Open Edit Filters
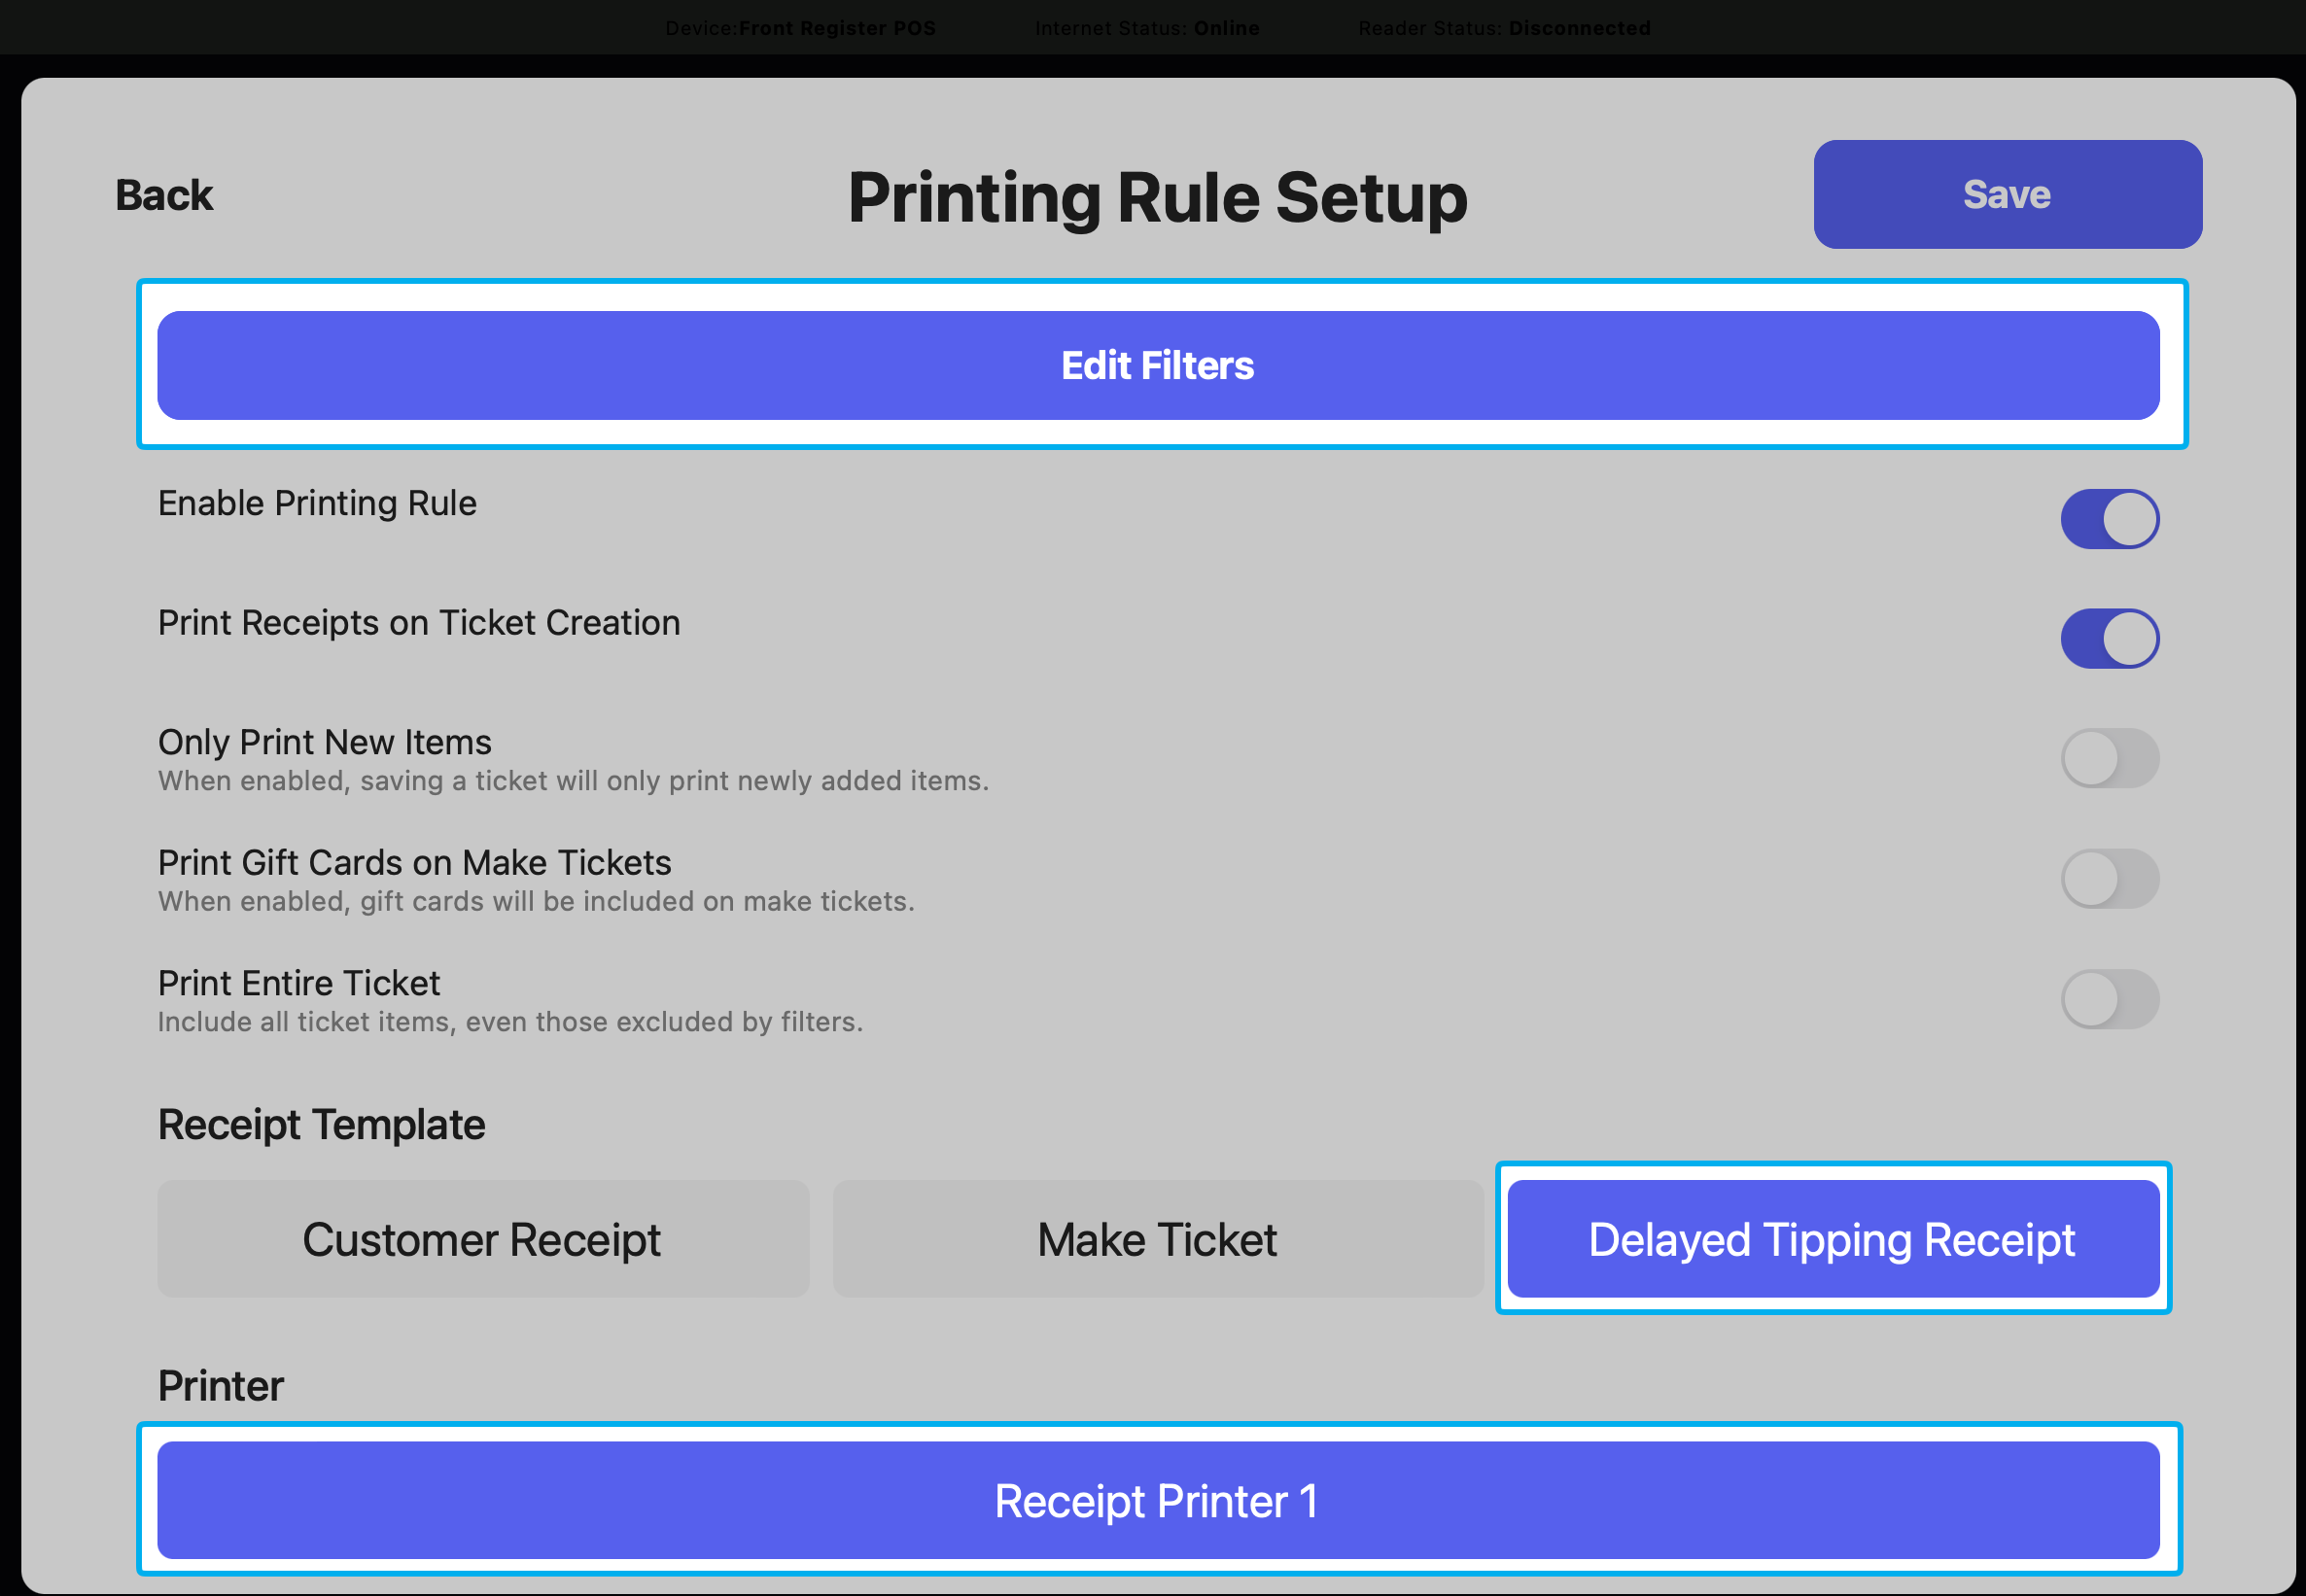The image size is (2306, 1596). (1157, 366)
